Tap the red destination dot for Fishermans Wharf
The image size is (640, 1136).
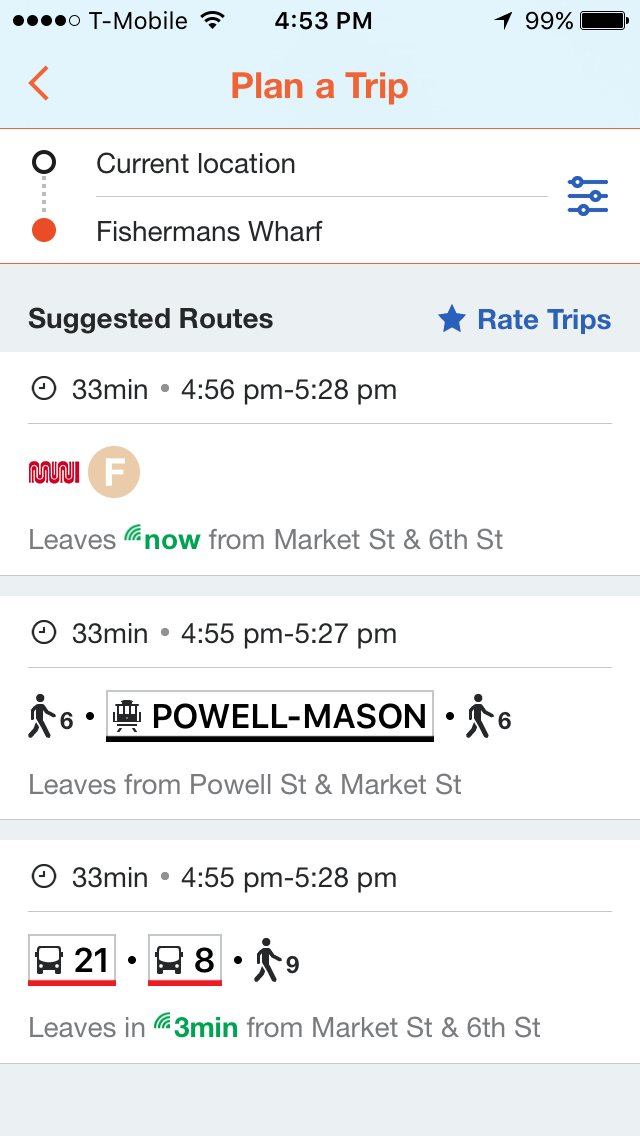click(42, 230)
